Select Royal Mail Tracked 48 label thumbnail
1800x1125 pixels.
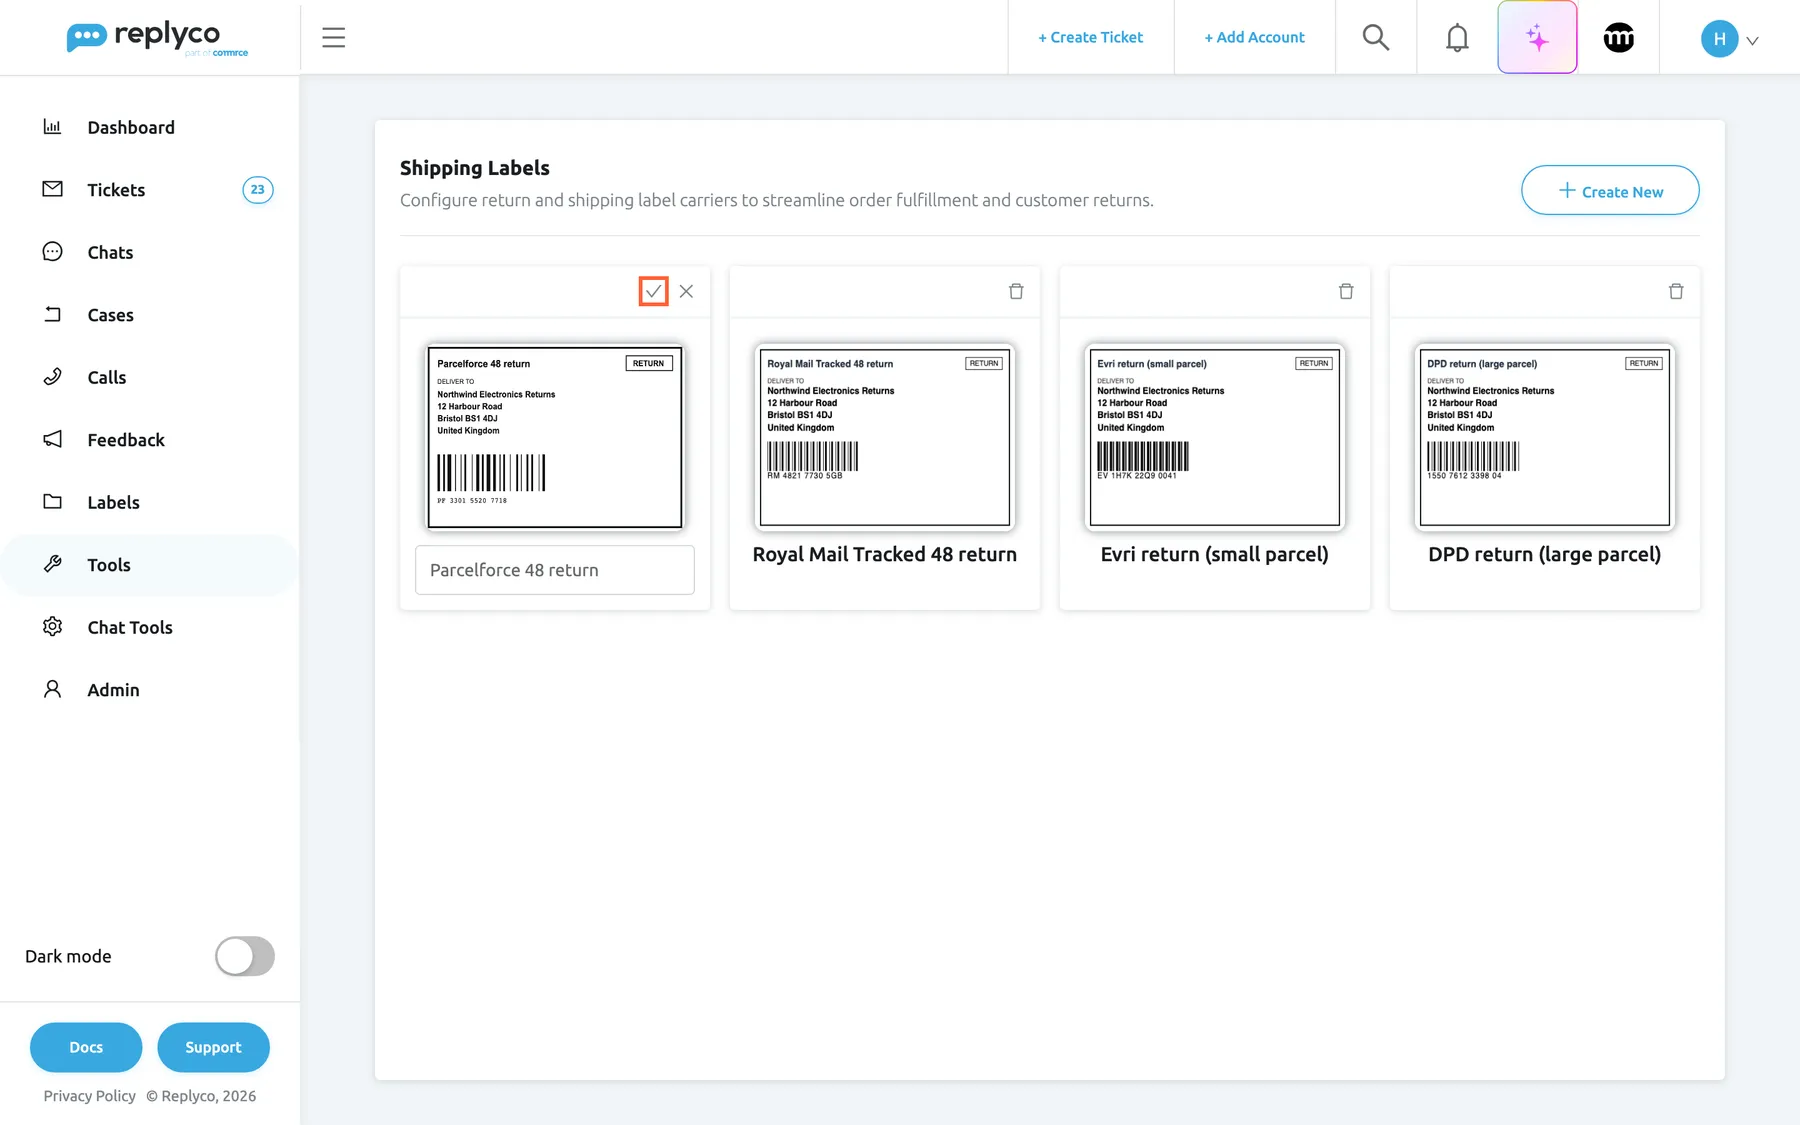(885, 437)
